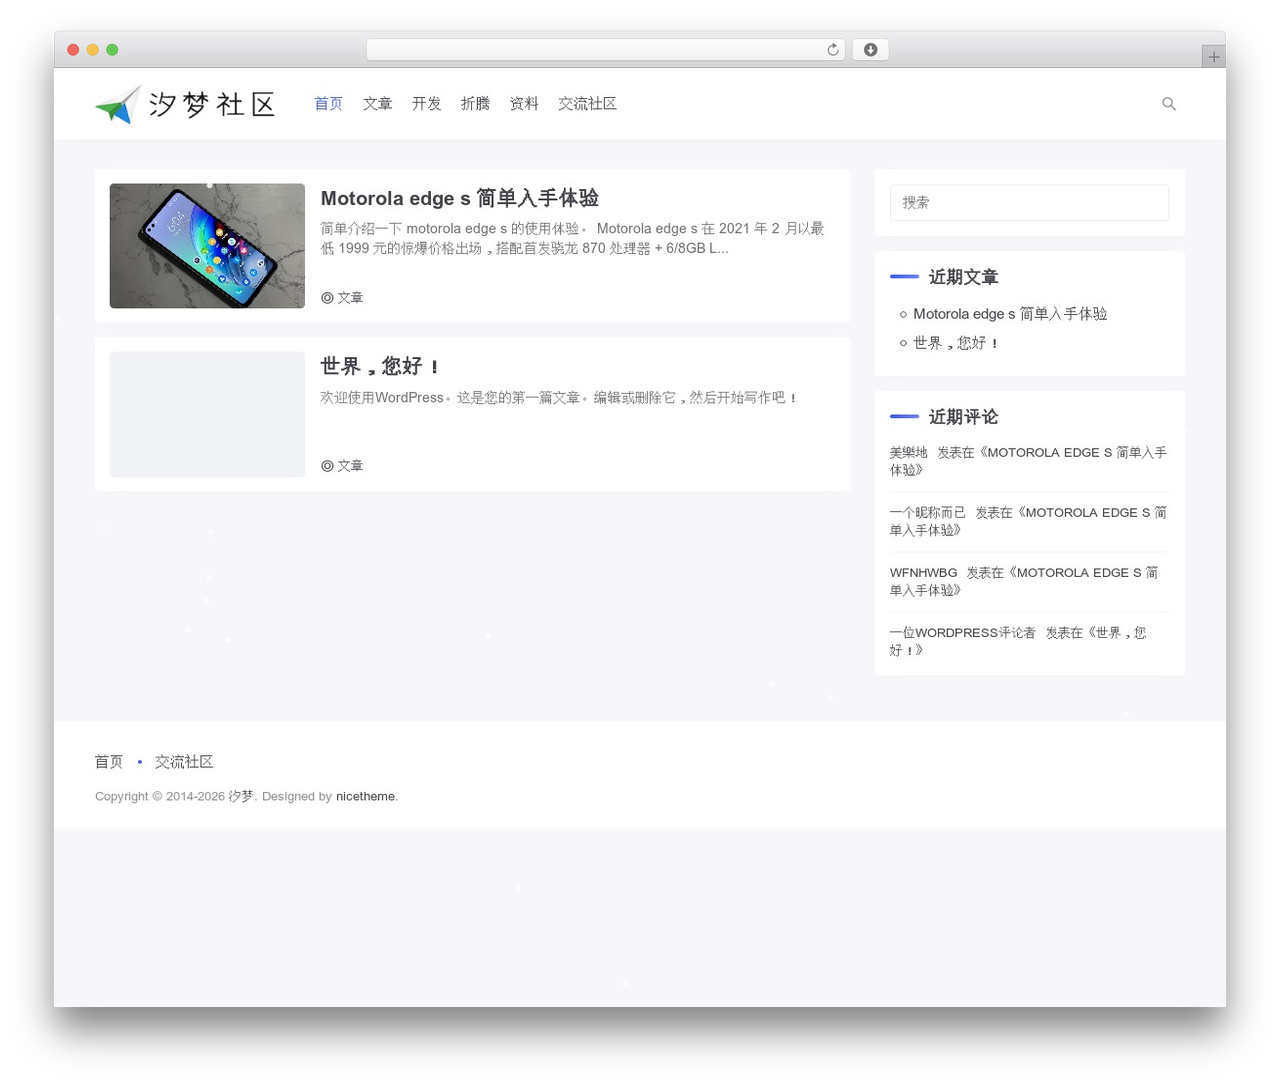Open the 首页 navigation menu item
Viewport: 1280px width, 1084px height.
329,104
